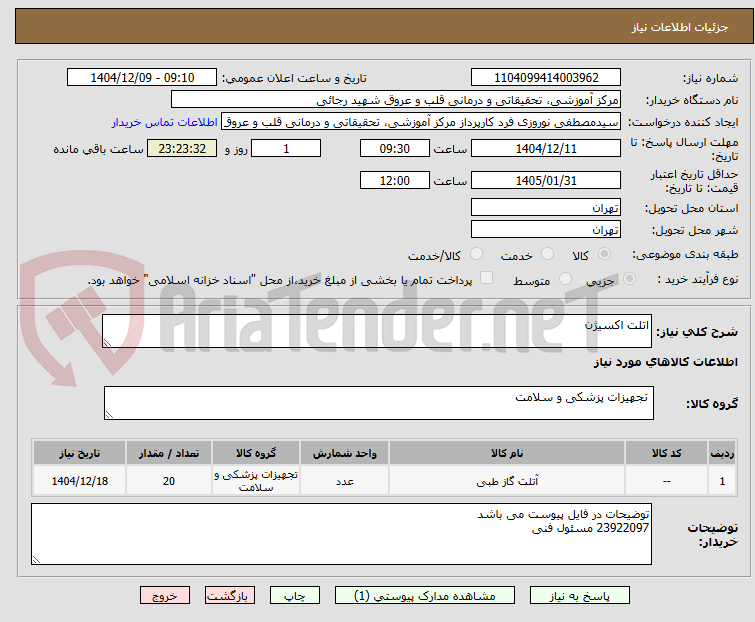Toggle the اسناد خزانه اسلامی payment checkbox
The image size is (755, 622).
[486, 278]
